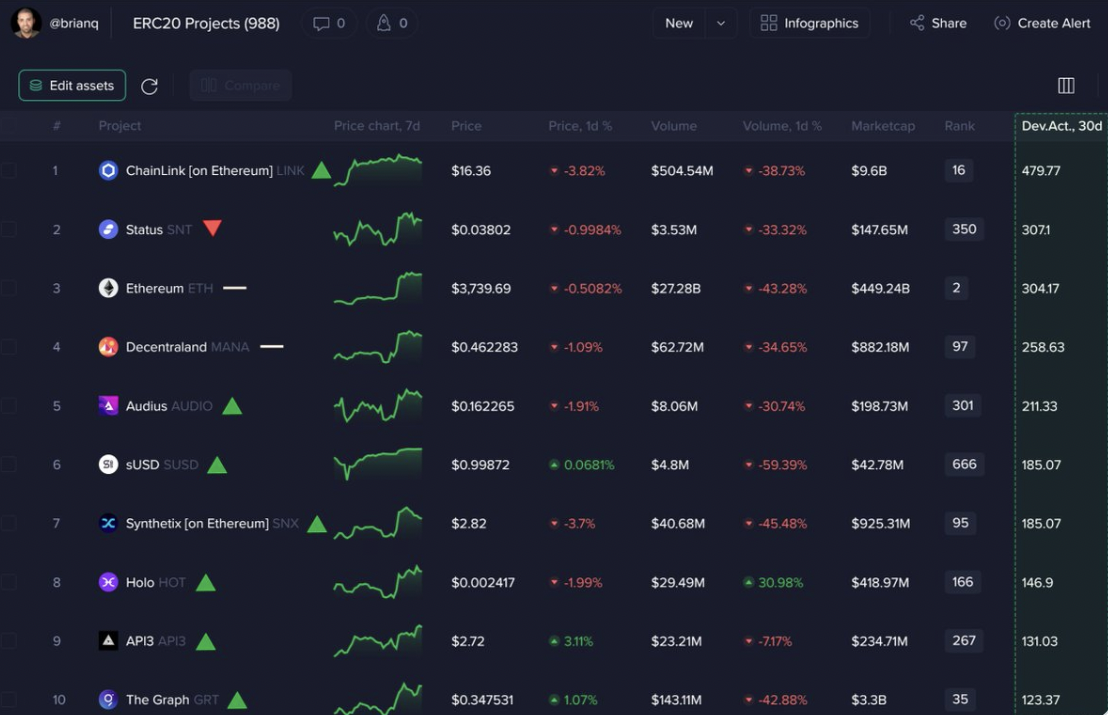The width and height of the screenshot is (1108, 715).
Task: Click The Graph GRT logo icon
Action: tap(108, 699)
